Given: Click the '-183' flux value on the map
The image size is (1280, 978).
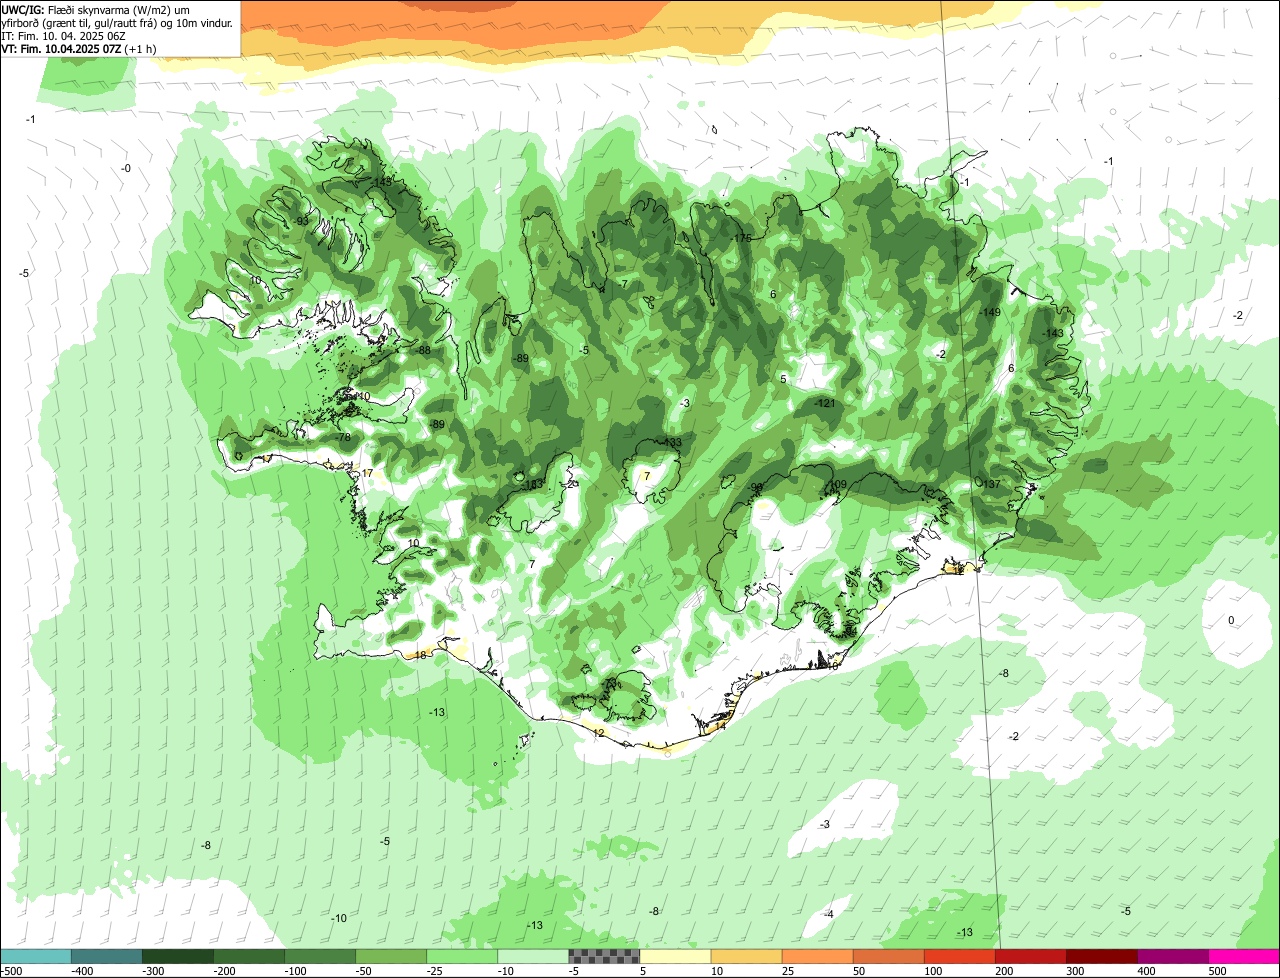Looking at the screenshot, I should [533, 484].
